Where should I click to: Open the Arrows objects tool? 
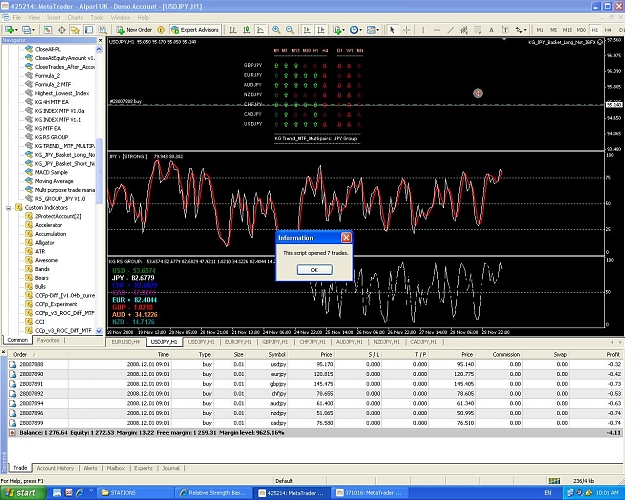518,30
